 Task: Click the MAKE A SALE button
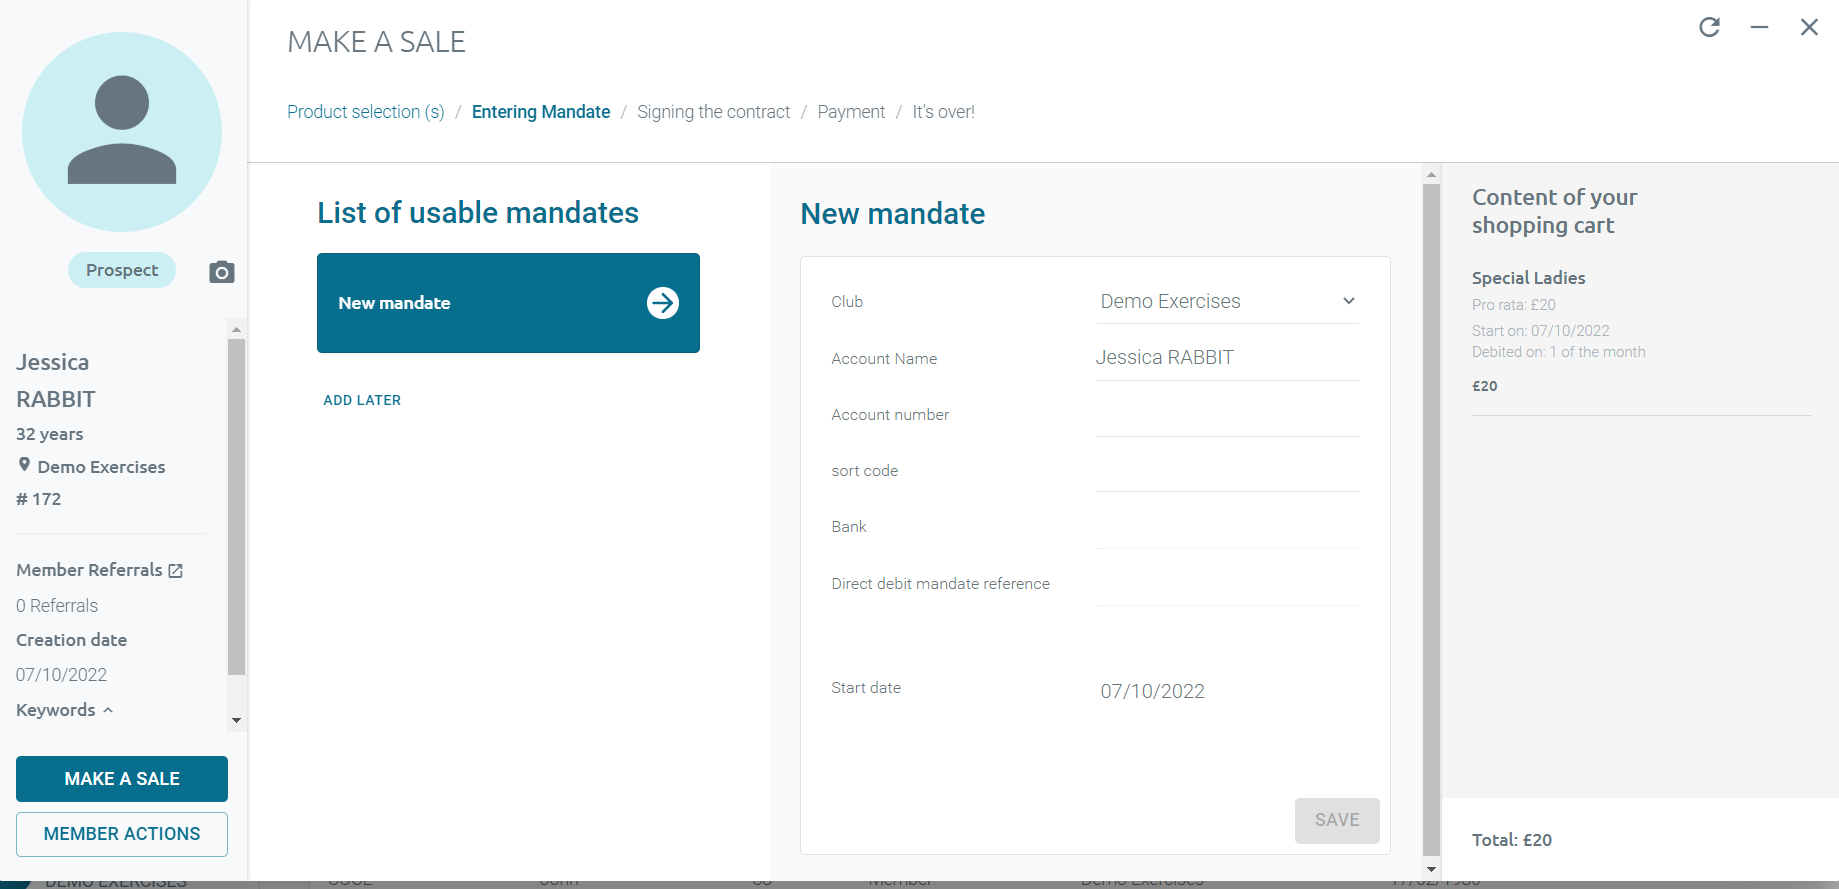pyautogui.click(x=122, y=779)
